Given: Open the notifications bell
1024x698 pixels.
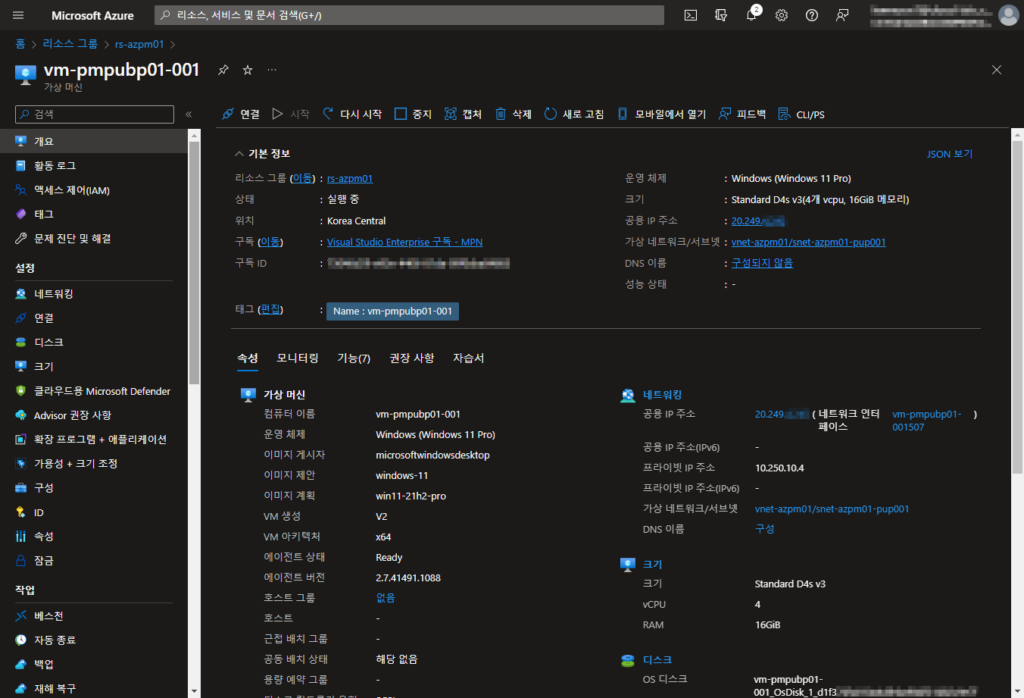Looking at the screenshot, I should pyautogui.click(x=752, y=15).
